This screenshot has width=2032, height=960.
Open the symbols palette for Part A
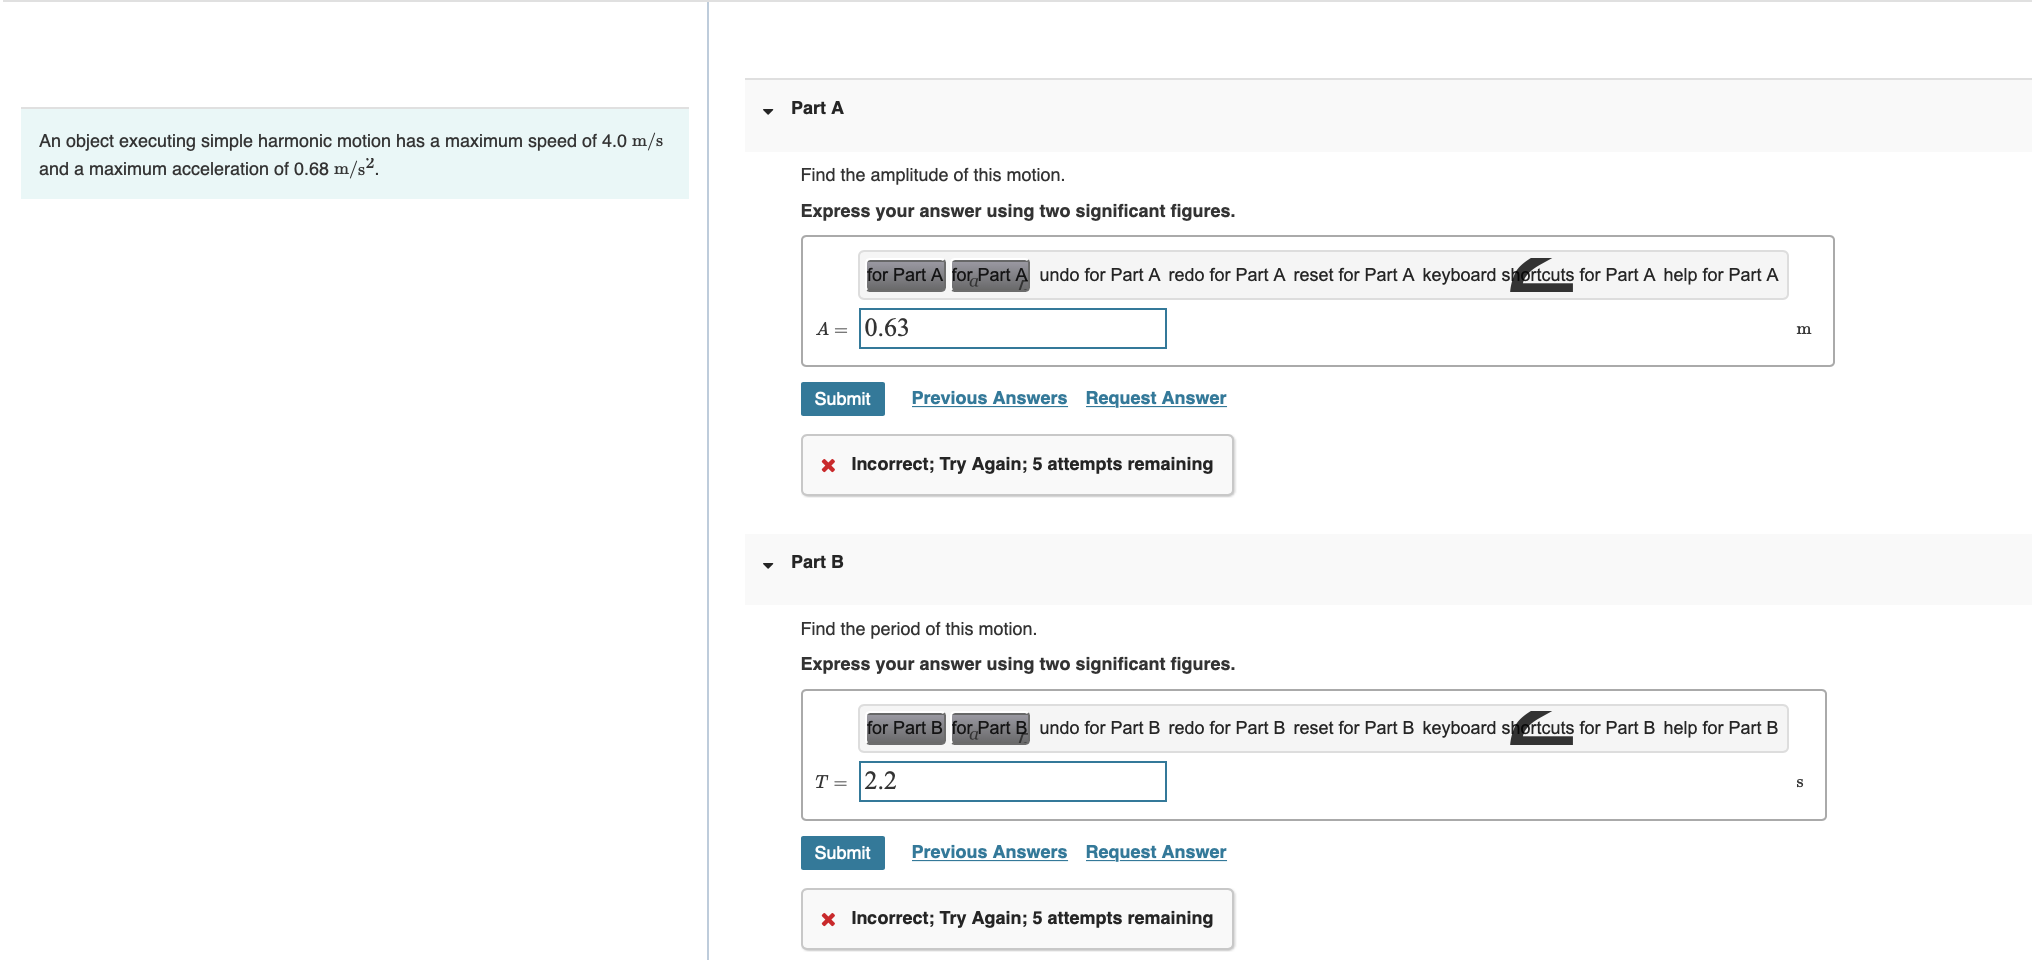[989, 275]
